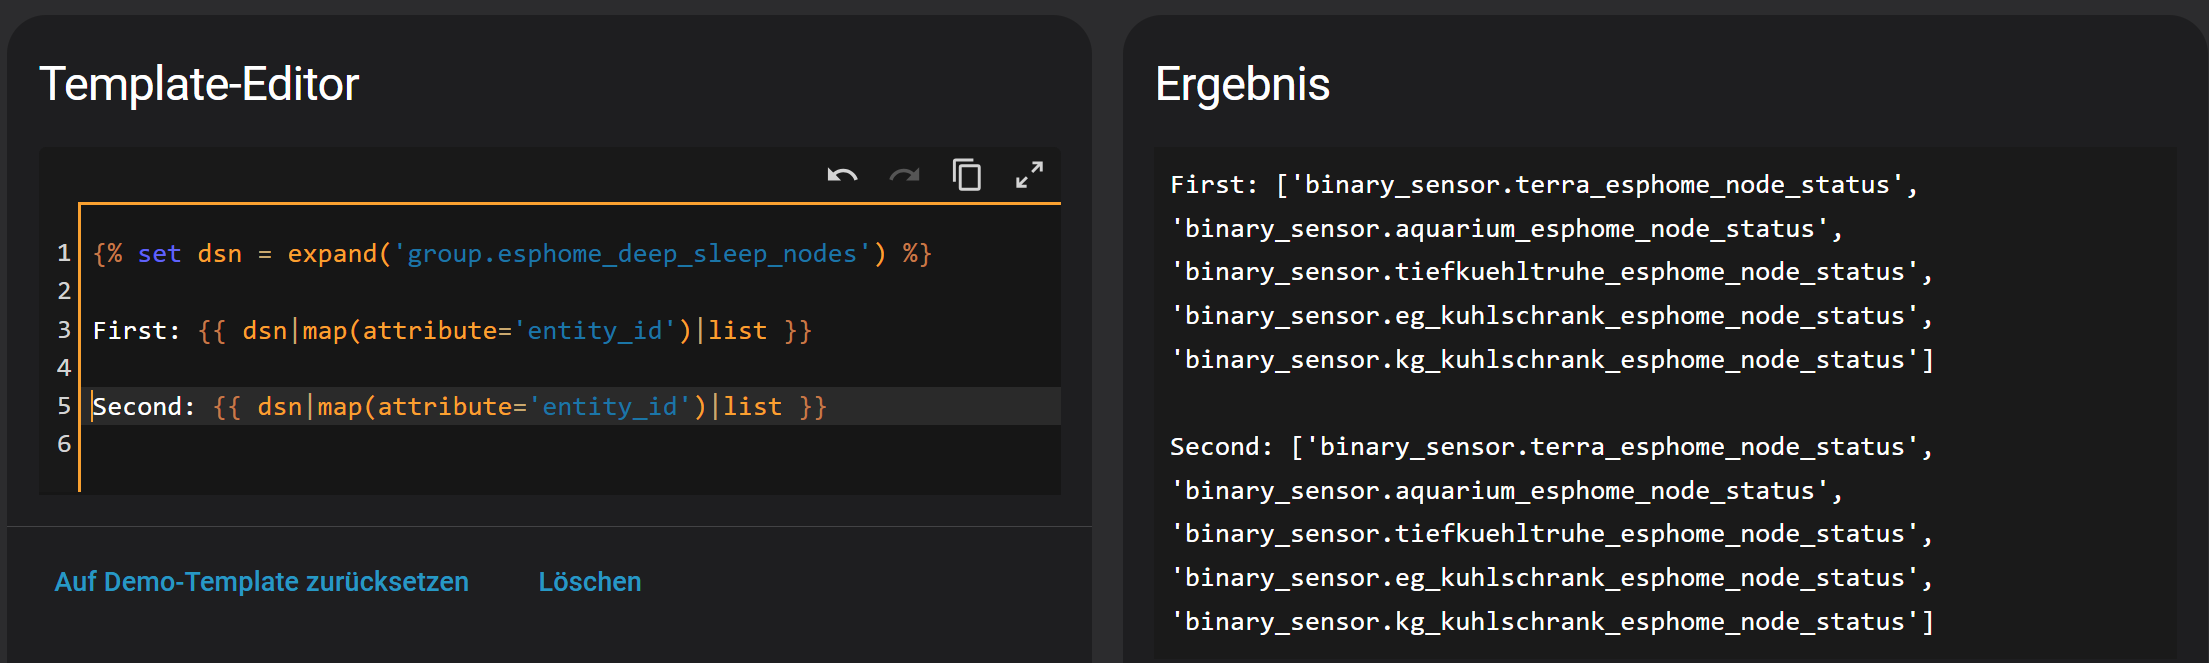
Task: Click the 'set' keyword on line 1
Action: point(159,254)
